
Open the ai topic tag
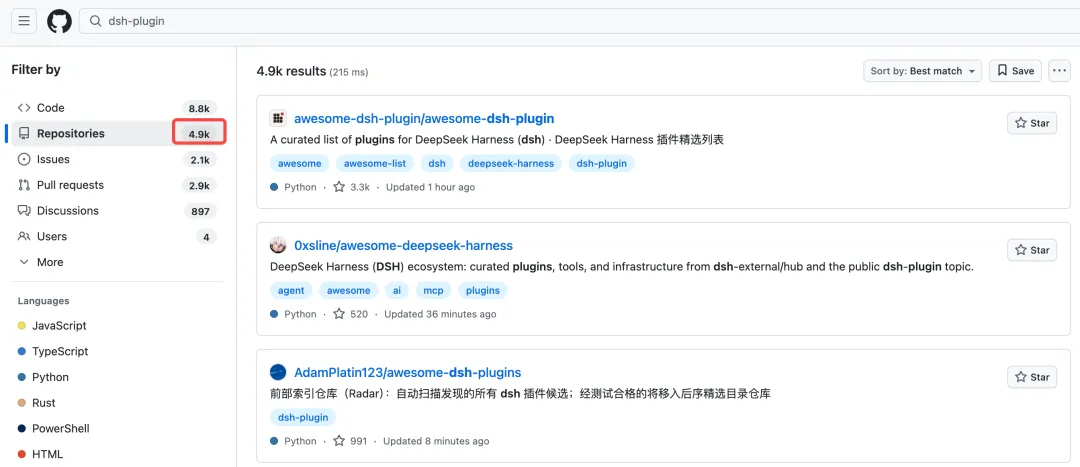397,291
